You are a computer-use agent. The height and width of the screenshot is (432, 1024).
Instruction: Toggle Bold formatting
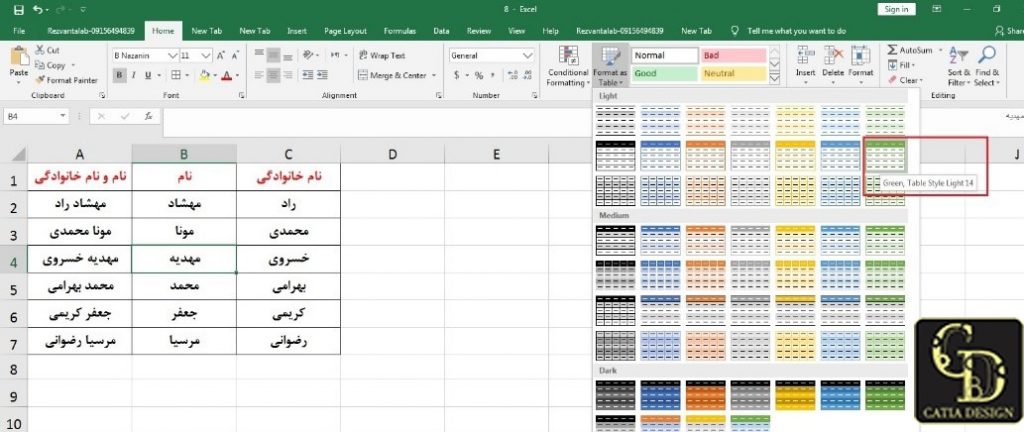120,75
